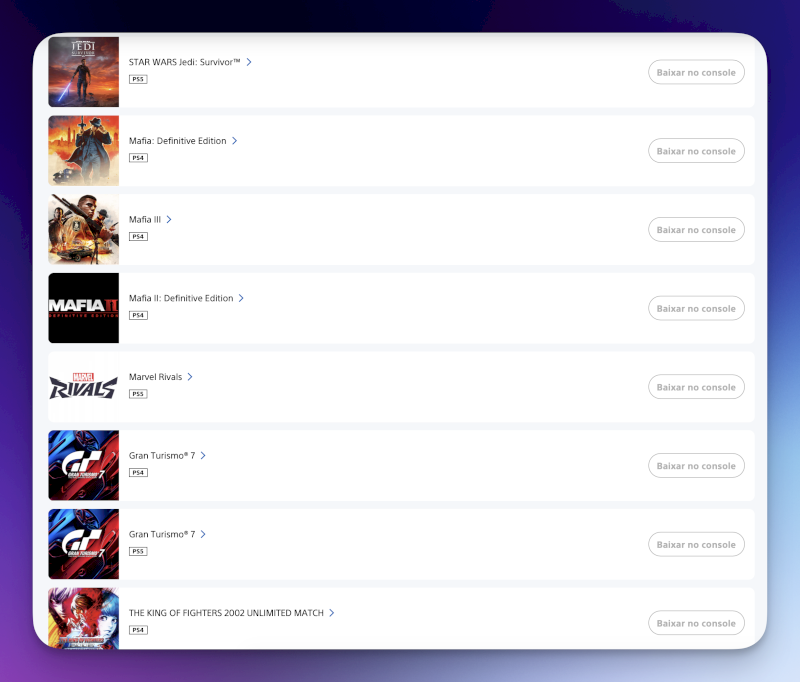Open Gran Turismo 7 title in PS4 row
800x682 pixels.
pyautogui.click(x=162, y=456)
